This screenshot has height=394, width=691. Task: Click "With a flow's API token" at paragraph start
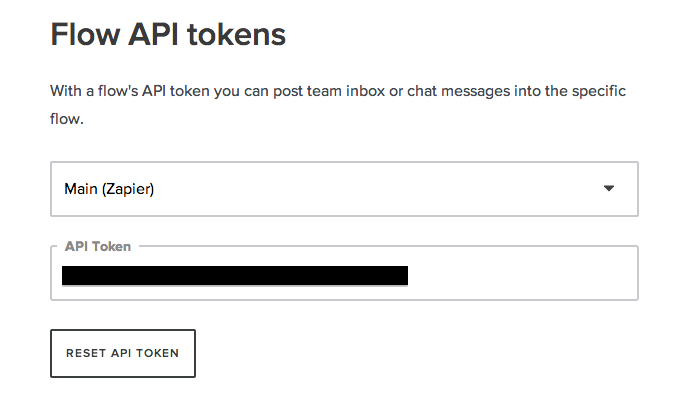(130, 91)
